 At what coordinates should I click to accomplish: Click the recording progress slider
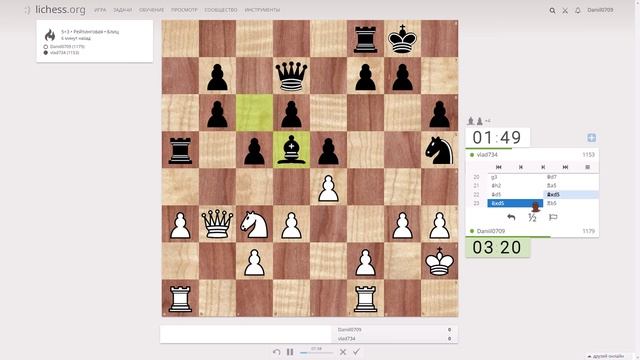[x=316, y=353]
